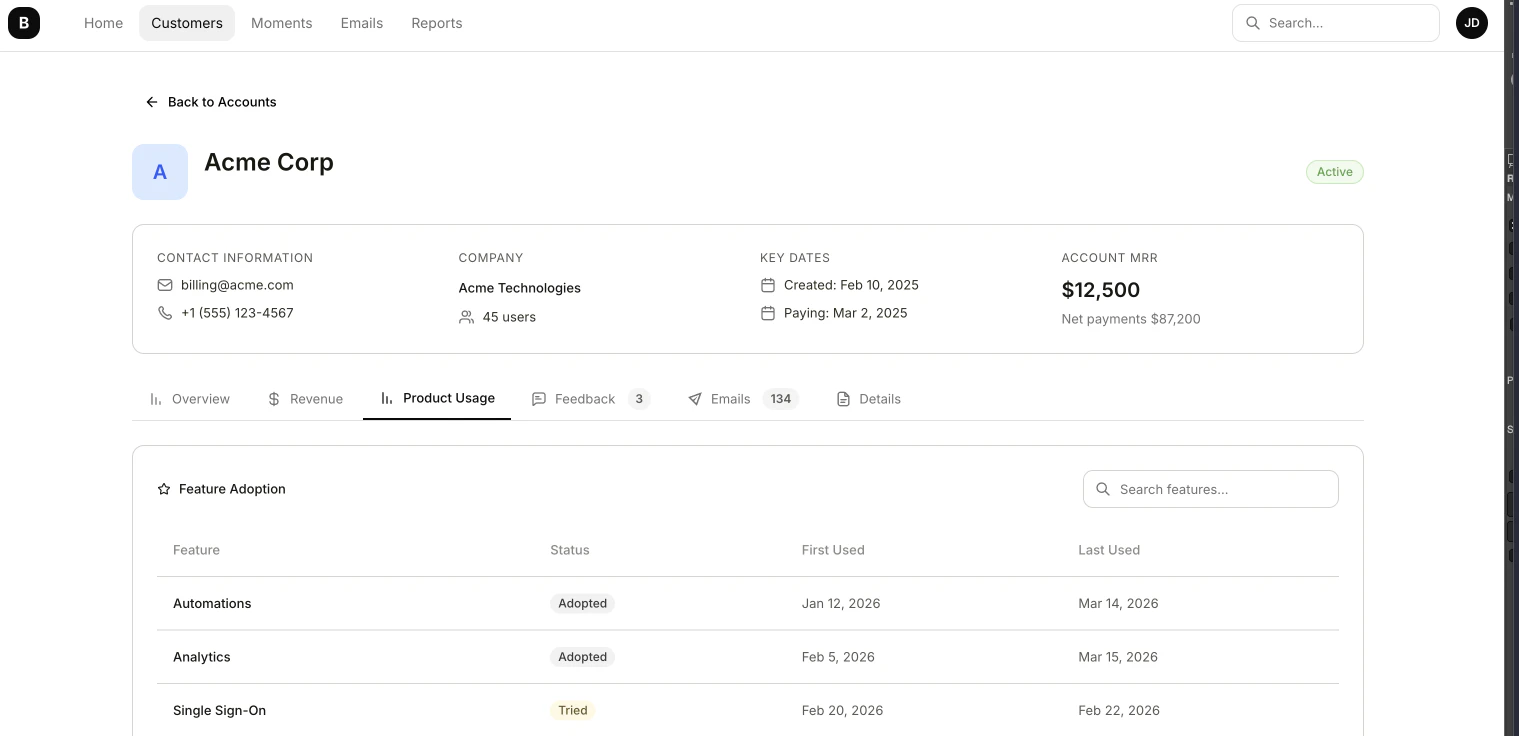The image size is (1519, 736).
Task: Click the phone icon beside the phone number
Action: tap(165, 312)
